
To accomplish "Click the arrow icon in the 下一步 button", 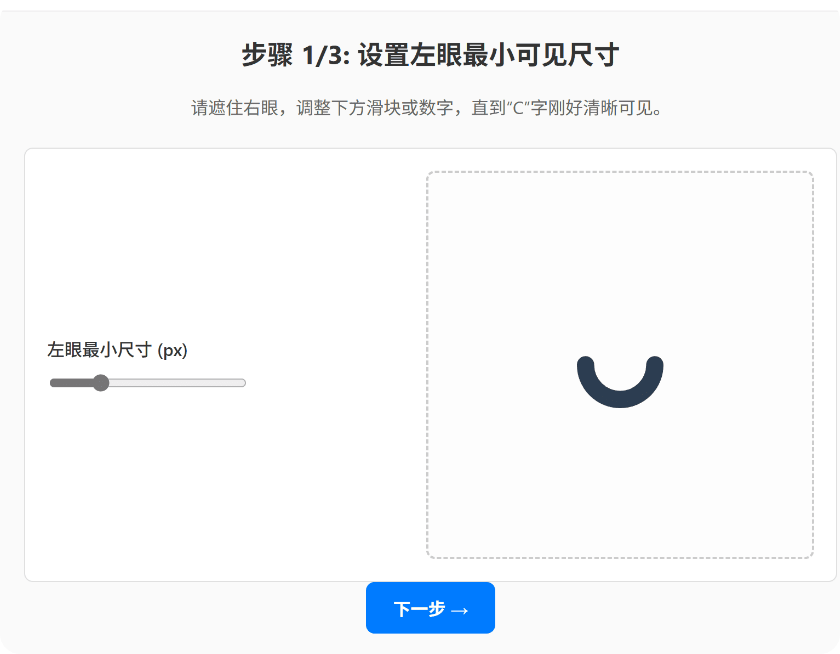I will tap(460, 611).
